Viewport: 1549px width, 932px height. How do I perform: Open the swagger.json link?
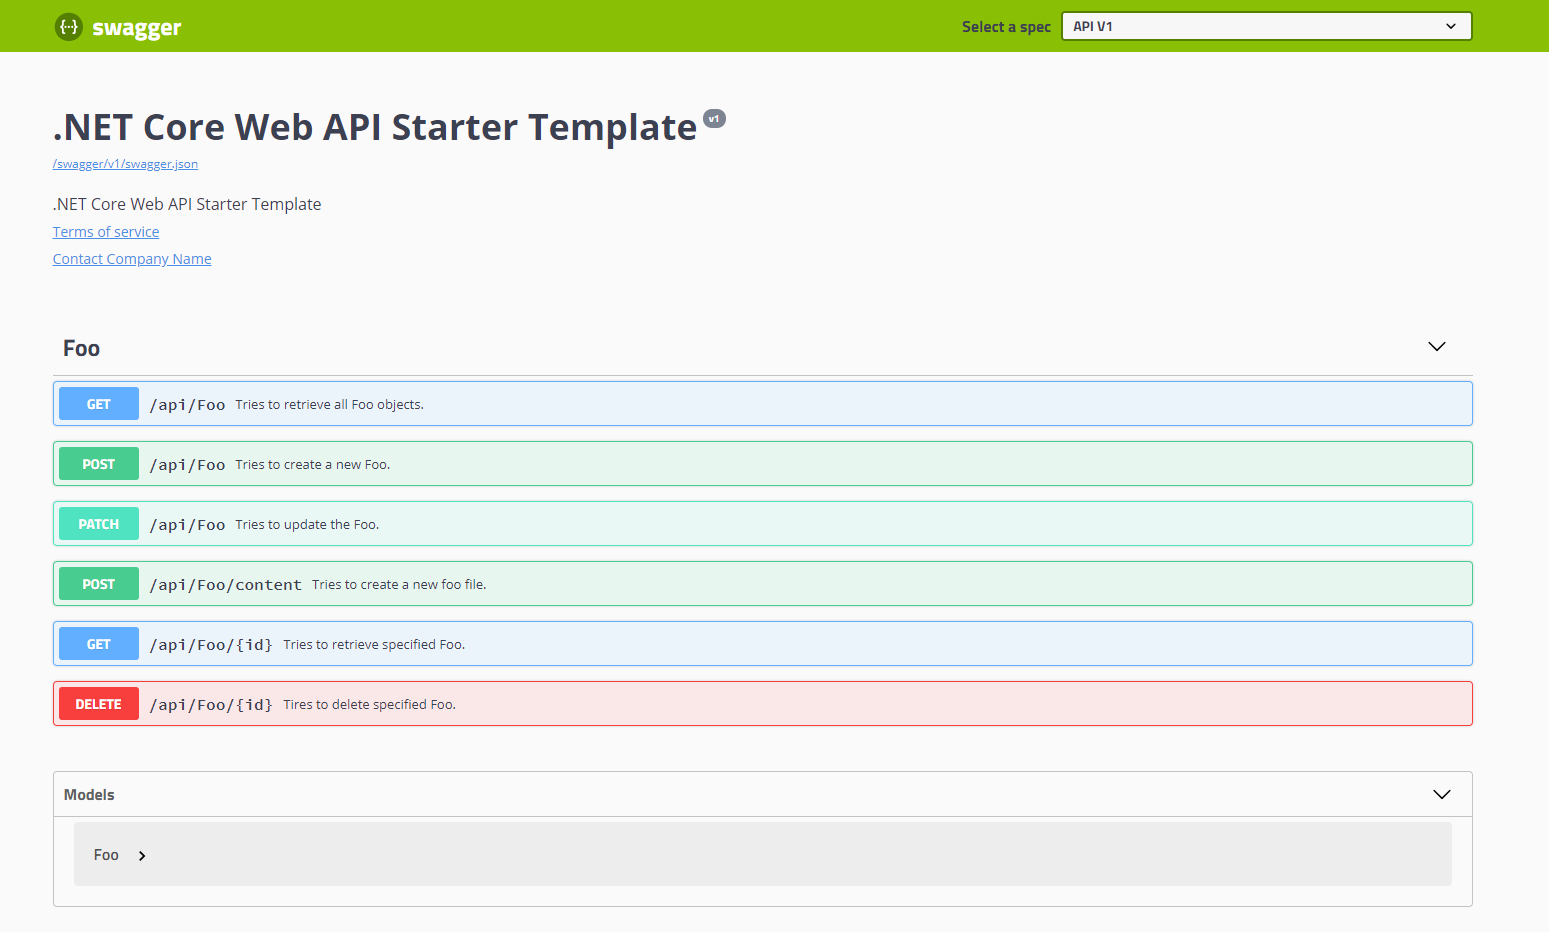click(x=125, y=164)
